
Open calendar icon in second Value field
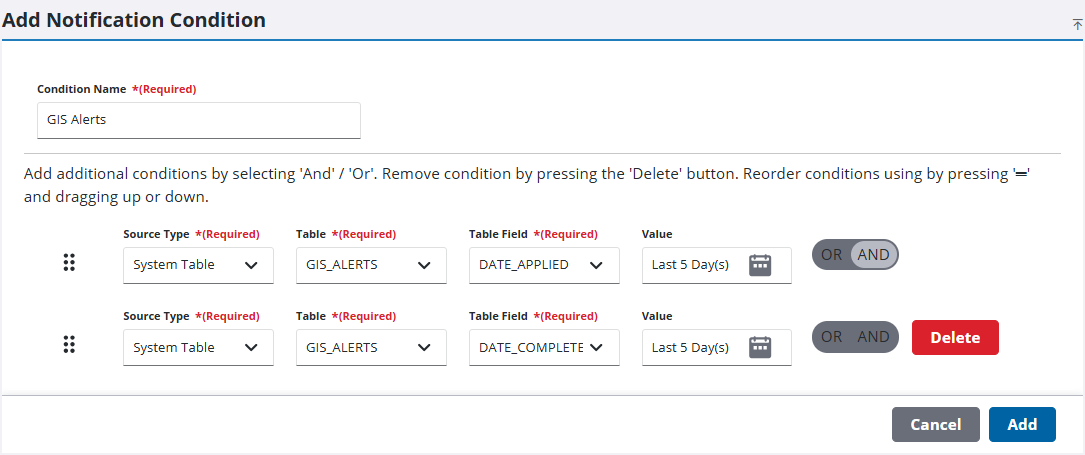[760, 347]
